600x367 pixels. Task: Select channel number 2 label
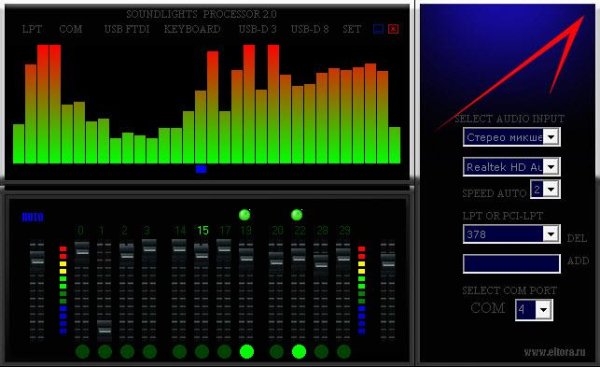tap(124, 230)
